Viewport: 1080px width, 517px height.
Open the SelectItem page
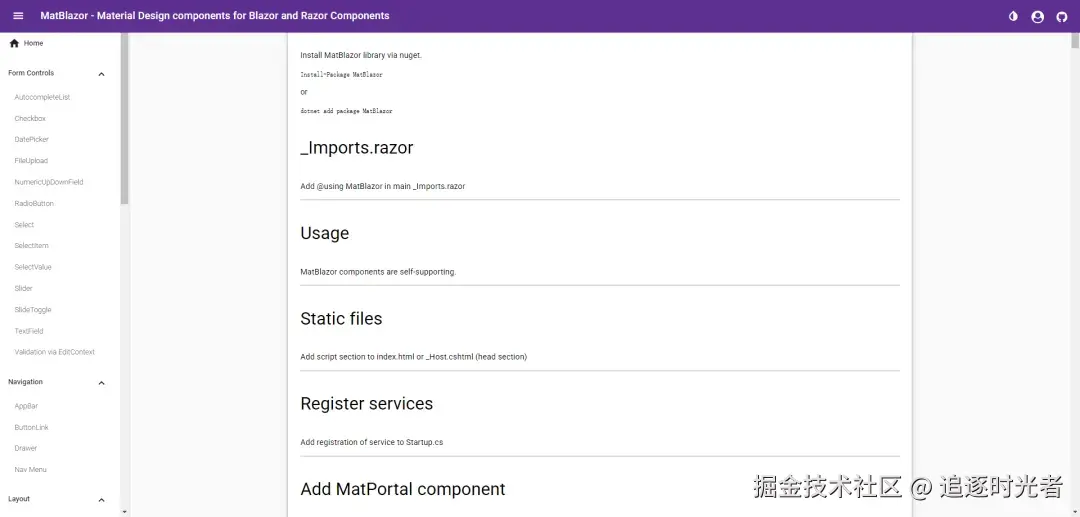coord(31,246)
